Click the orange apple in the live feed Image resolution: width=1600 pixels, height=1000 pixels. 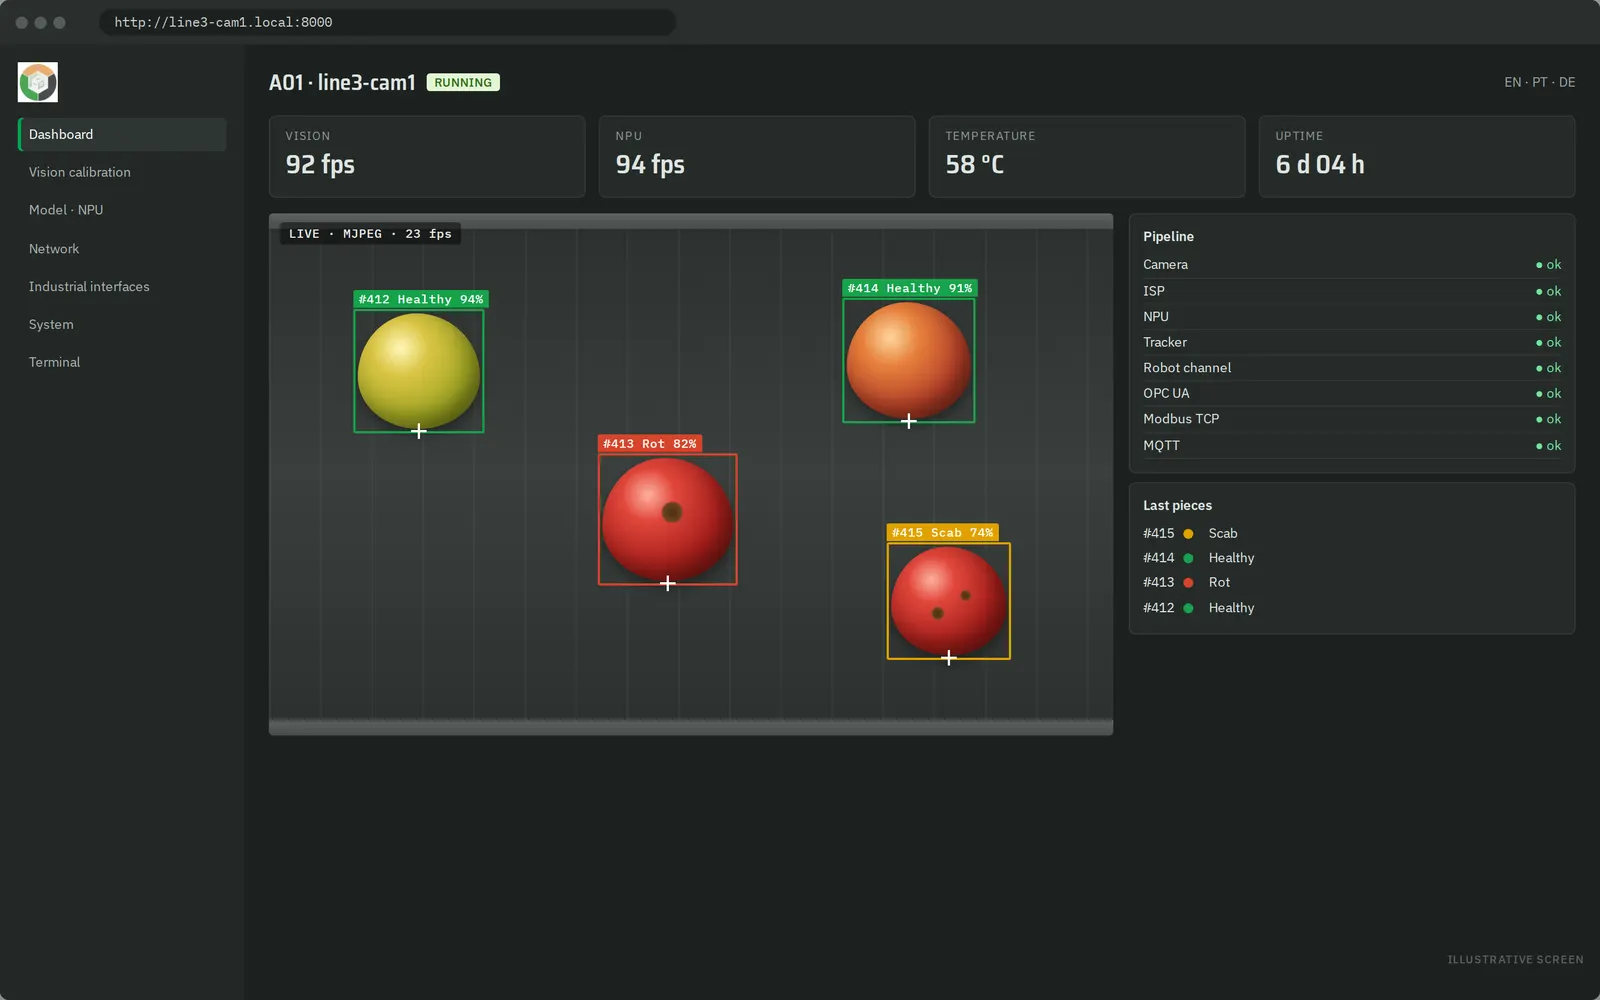click(909, 360)
